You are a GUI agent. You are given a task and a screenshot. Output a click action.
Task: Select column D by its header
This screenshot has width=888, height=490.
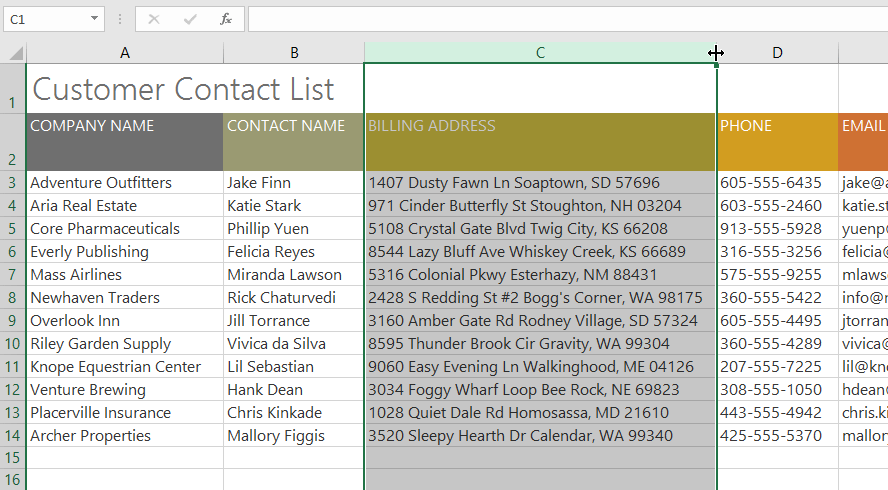778,53
